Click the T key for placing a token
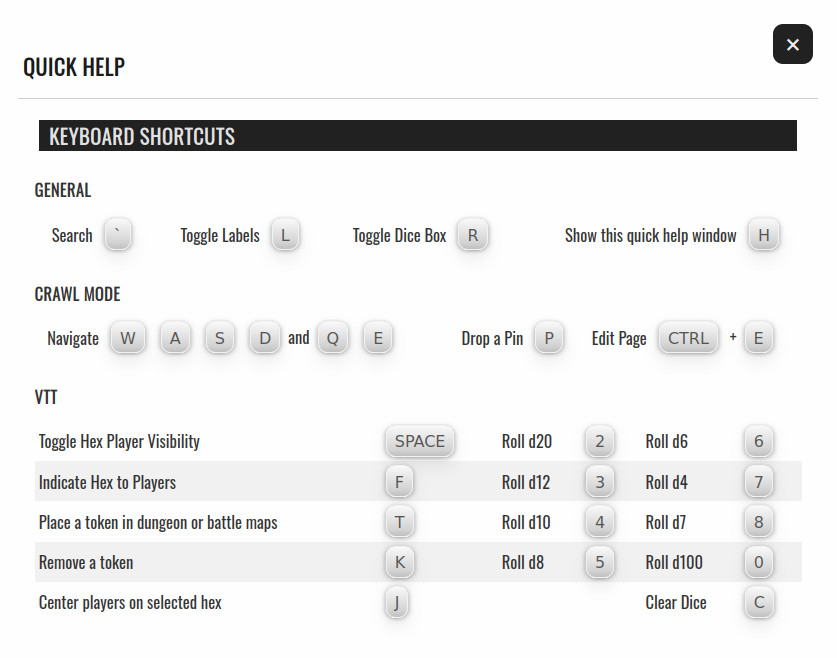Image resolution: width=837 pixels, height=658 pixels. [399, 522]
